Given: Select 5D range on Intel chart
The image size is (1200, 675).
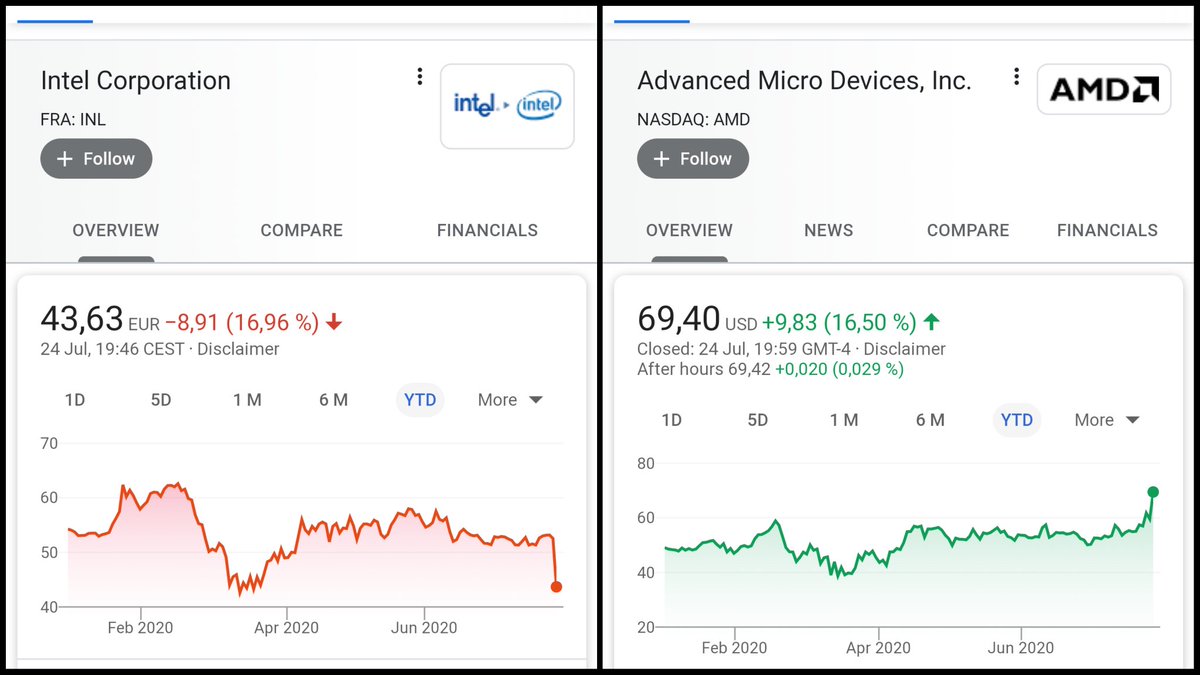Looking at the screenshot, I should (161, 400).
